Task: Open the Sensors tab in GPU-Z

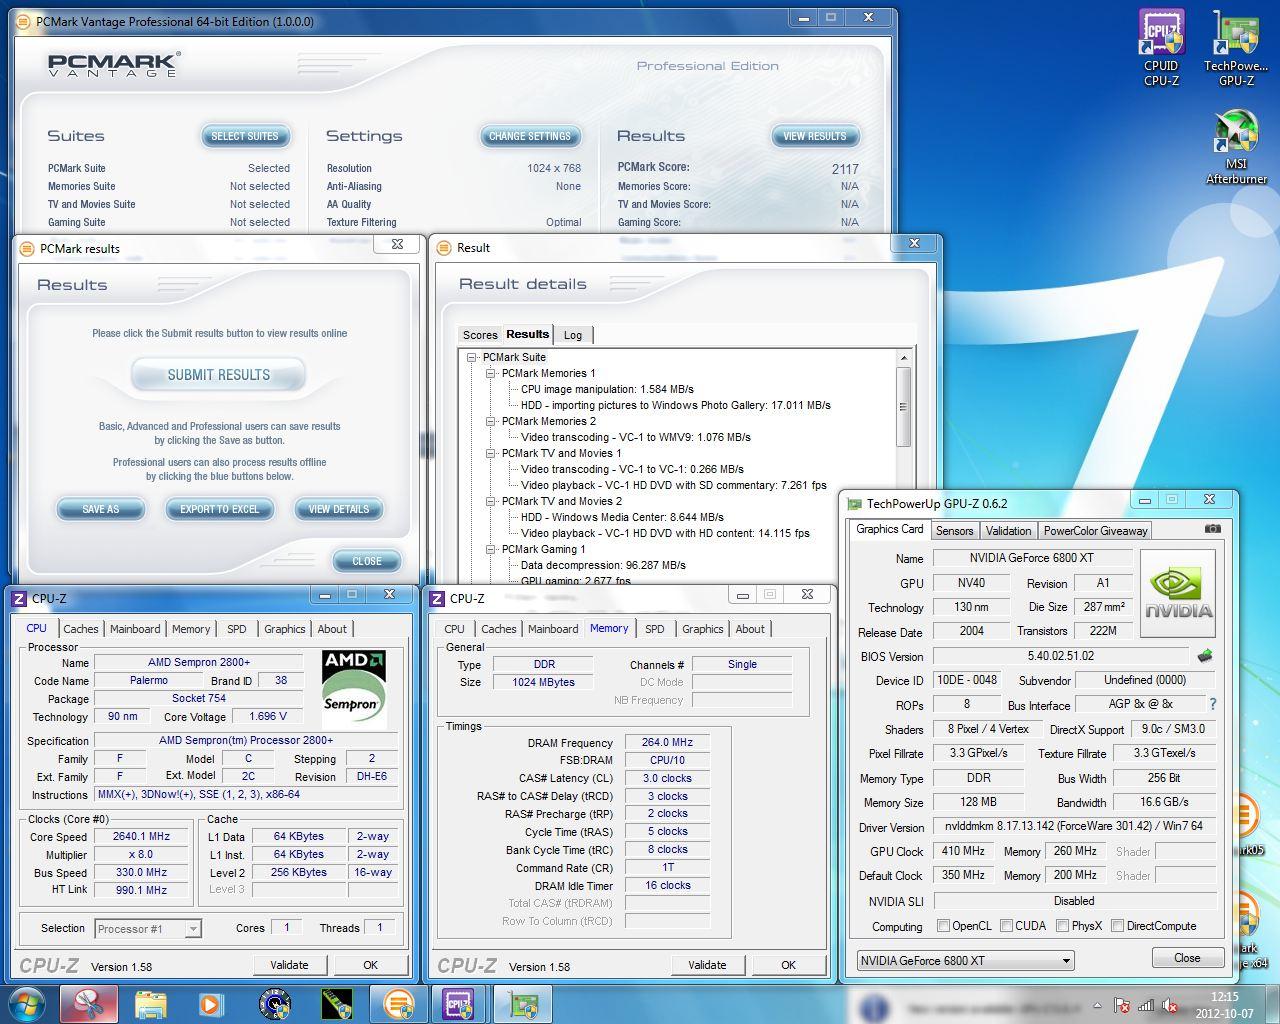Action: pyautogui.click(x=954, y=531)
